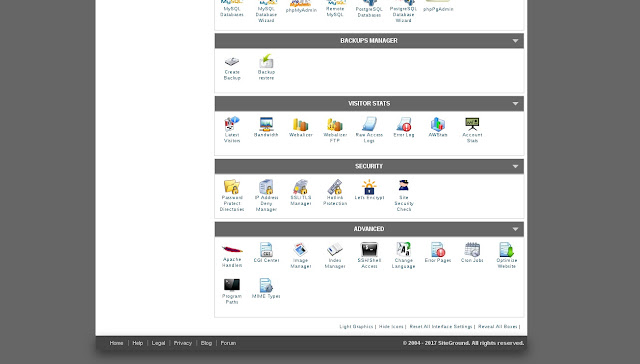The width and height of the screenshot is (640, 364).
Task: Click the Hide Icons link
Action: (391, 326)
